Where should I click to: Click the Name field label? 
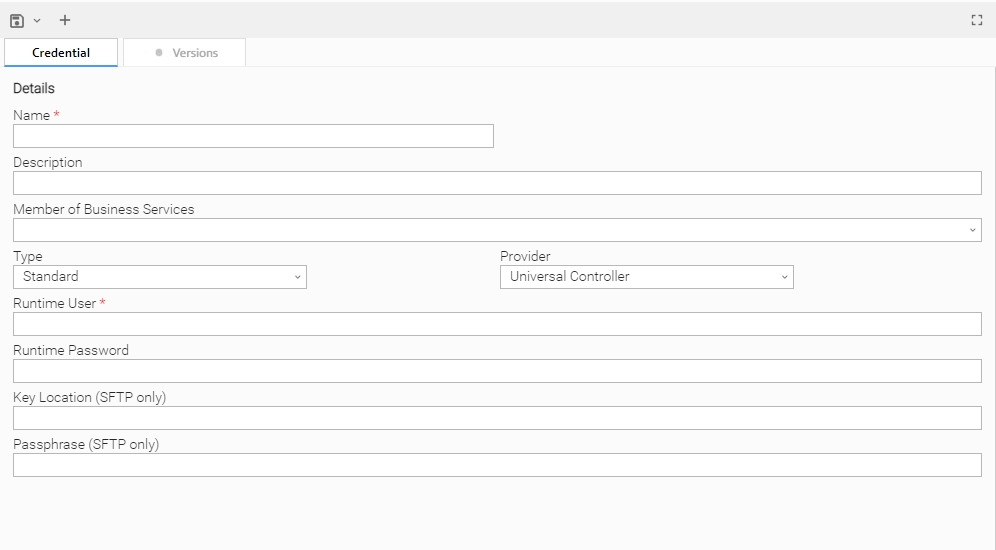coord(31,115)
